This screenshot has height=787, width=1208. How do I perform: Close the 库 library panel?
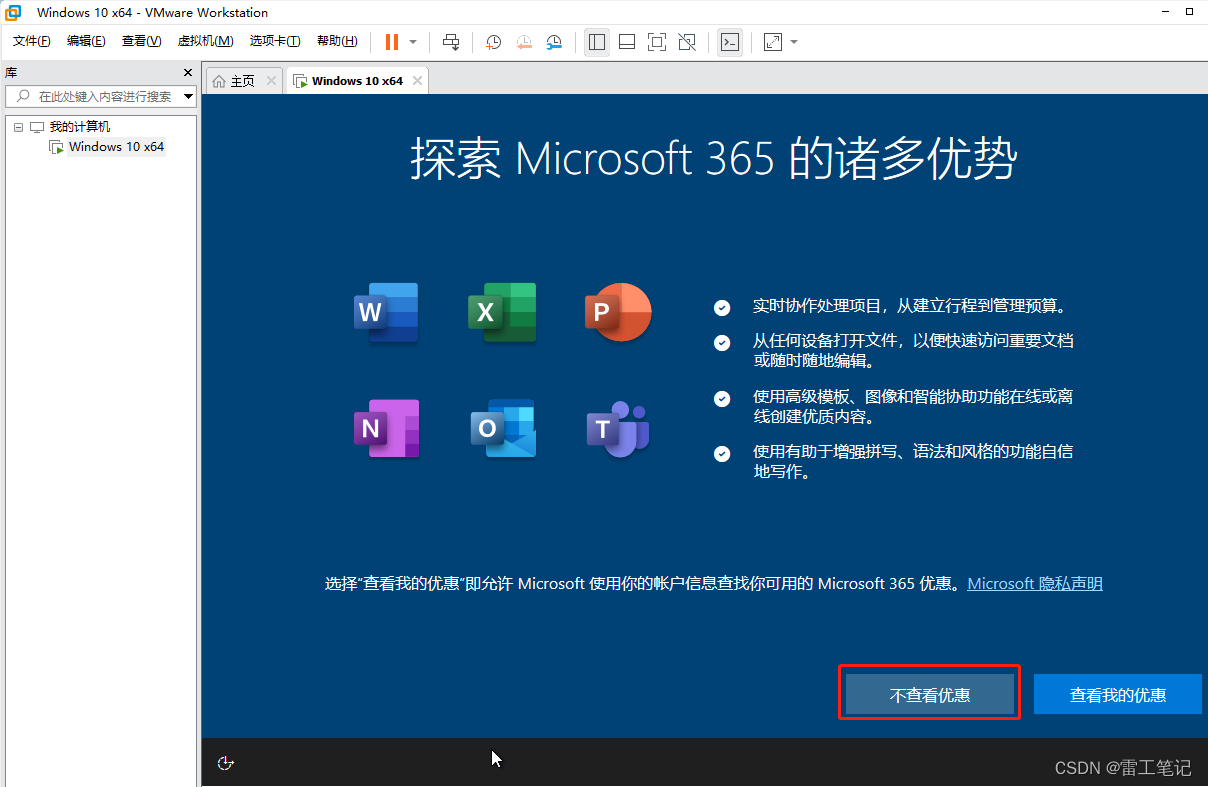(187, 73)
